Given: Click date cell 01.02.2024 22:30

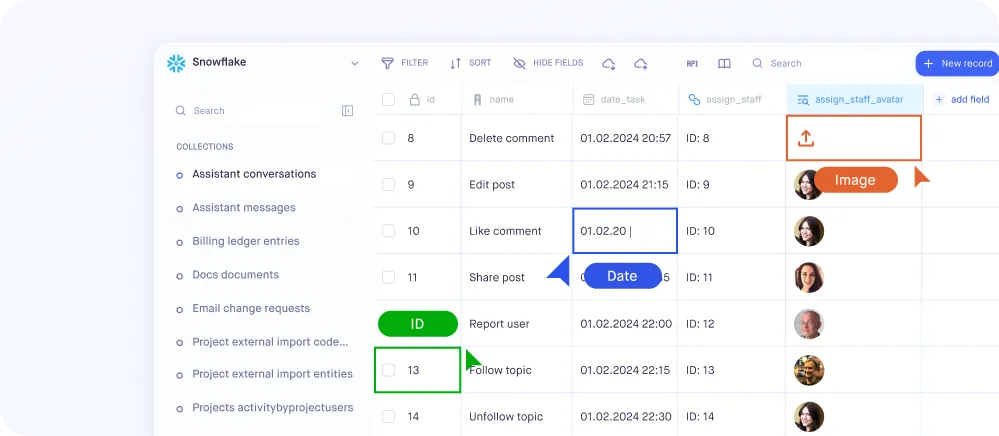Looking at the screenshot, I should pyautogui.click(x=626, y=416).
